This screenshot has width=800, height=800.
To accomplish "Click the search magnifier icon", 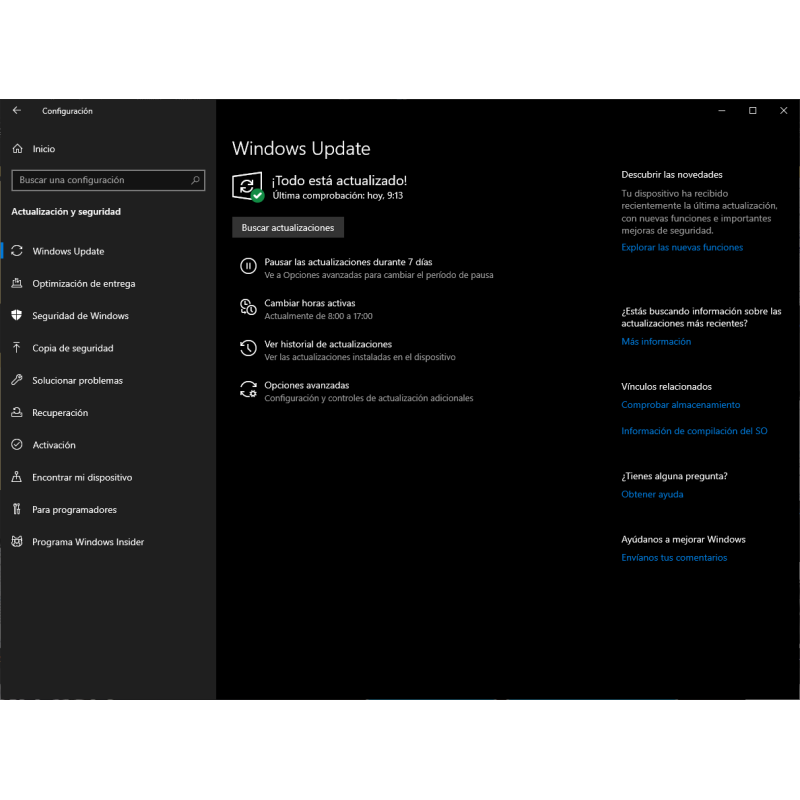I will click(x=195, y=180).
